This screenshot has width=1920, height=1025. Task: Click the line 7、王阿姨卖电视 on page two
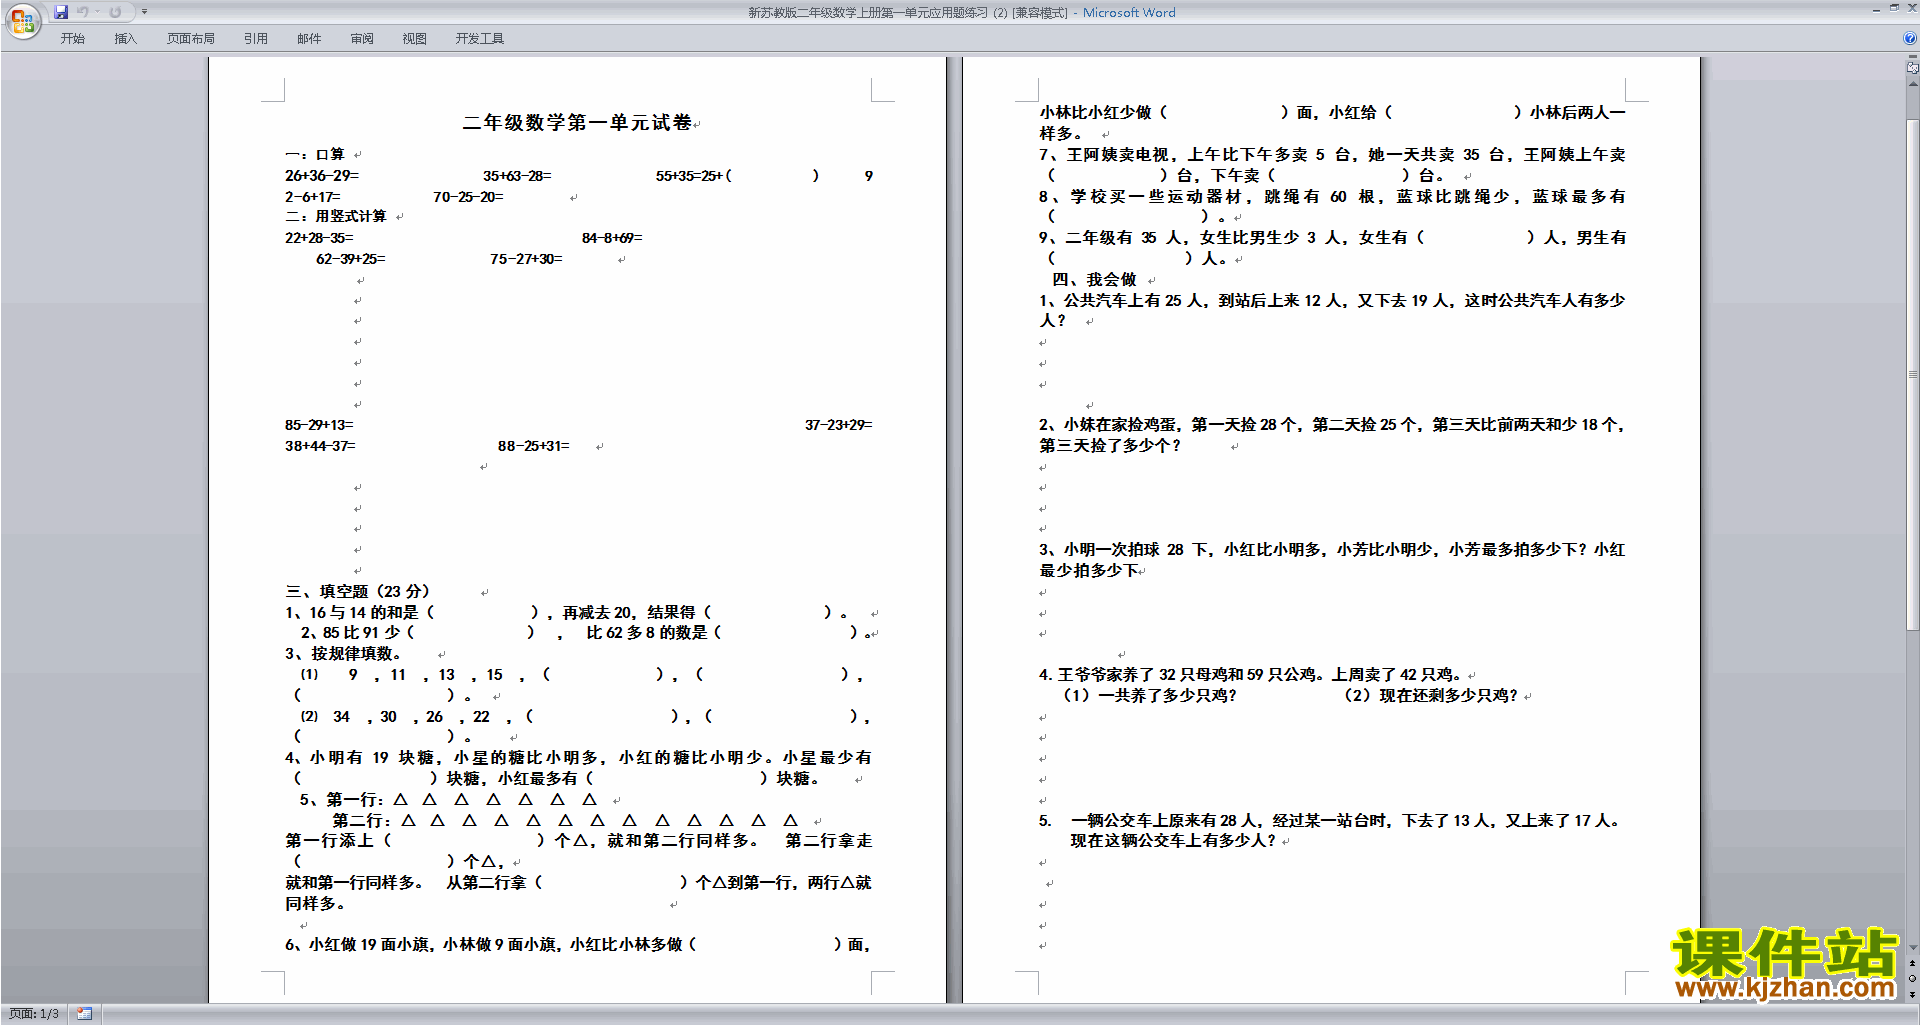[x=1332, y=155]
